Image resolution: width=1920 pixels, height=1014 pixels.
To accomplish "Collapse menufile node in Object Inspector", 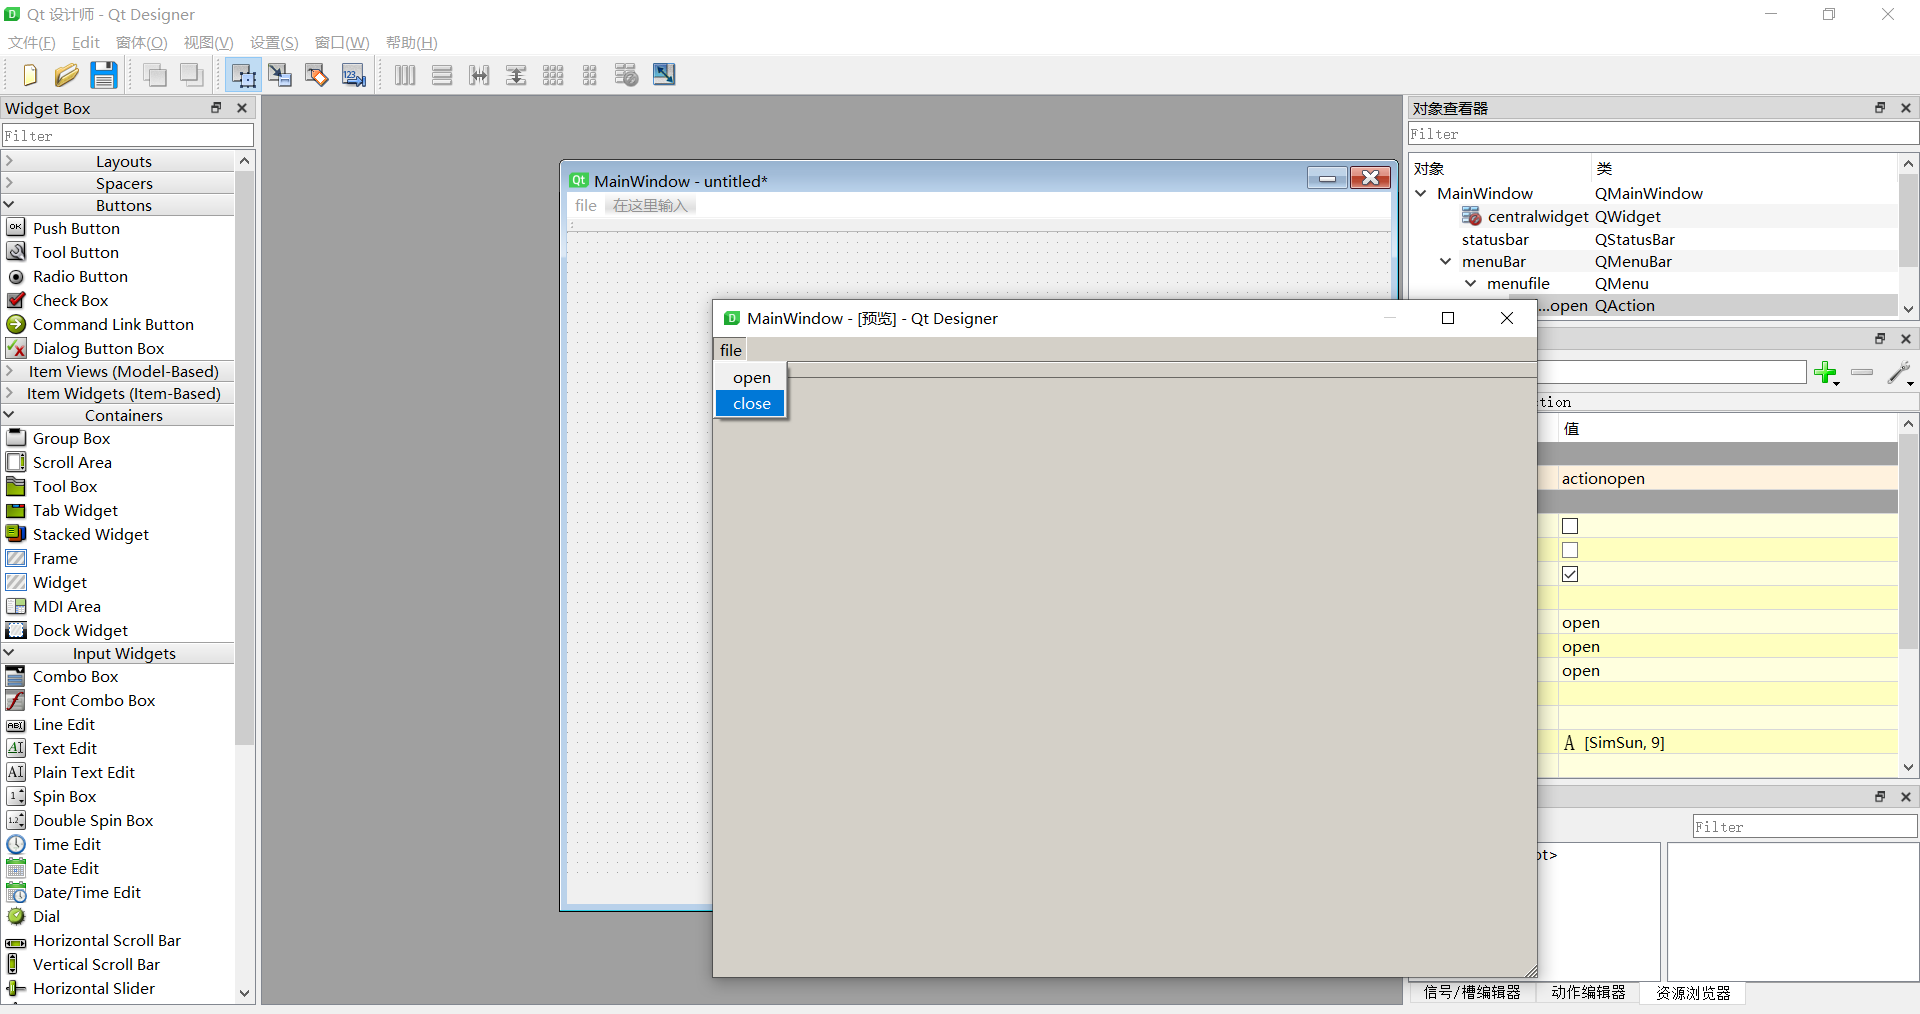I will [x=1471, y=283].
